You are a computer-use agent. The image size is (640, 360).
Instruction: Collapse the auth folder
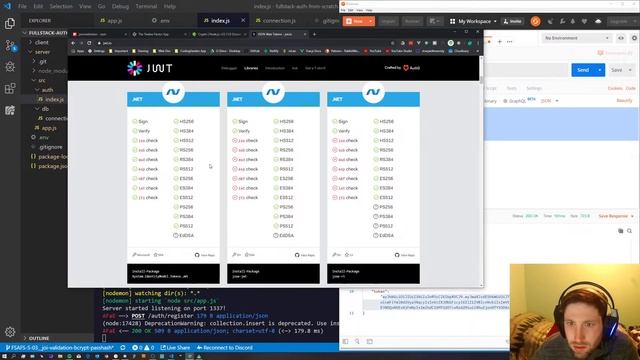37,90
